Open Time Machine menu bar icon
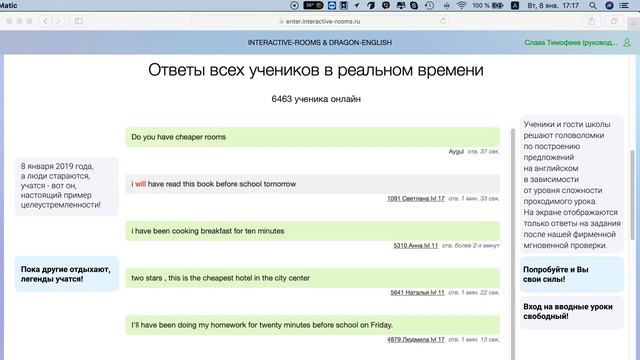Screen dimensions: 640x360 429,5
